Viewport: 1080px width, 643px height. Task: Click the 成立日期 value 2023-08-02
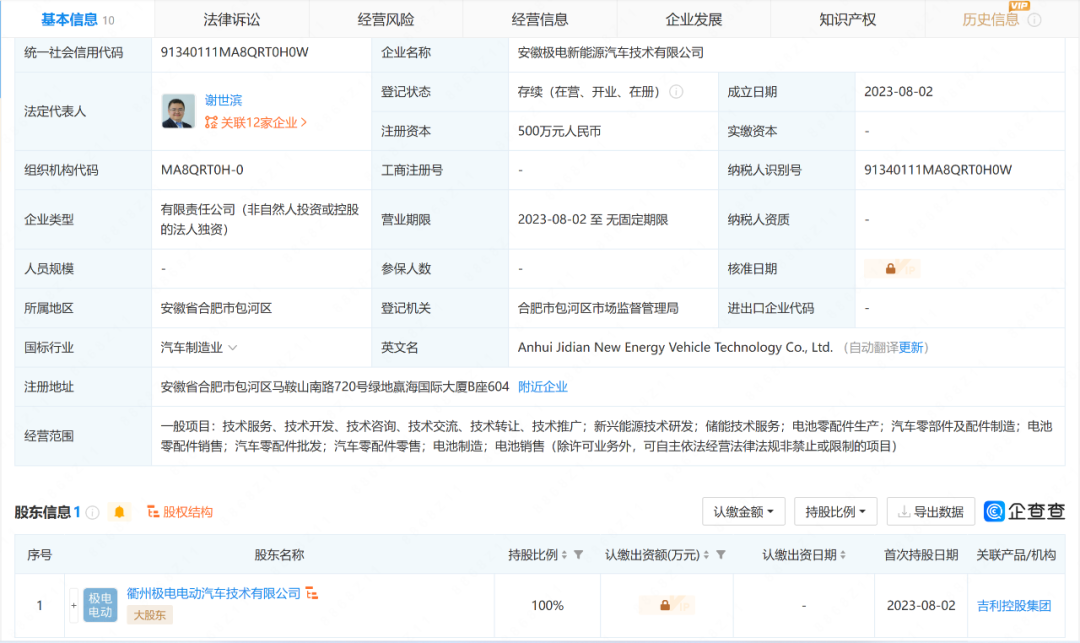(x=898, y=92)
